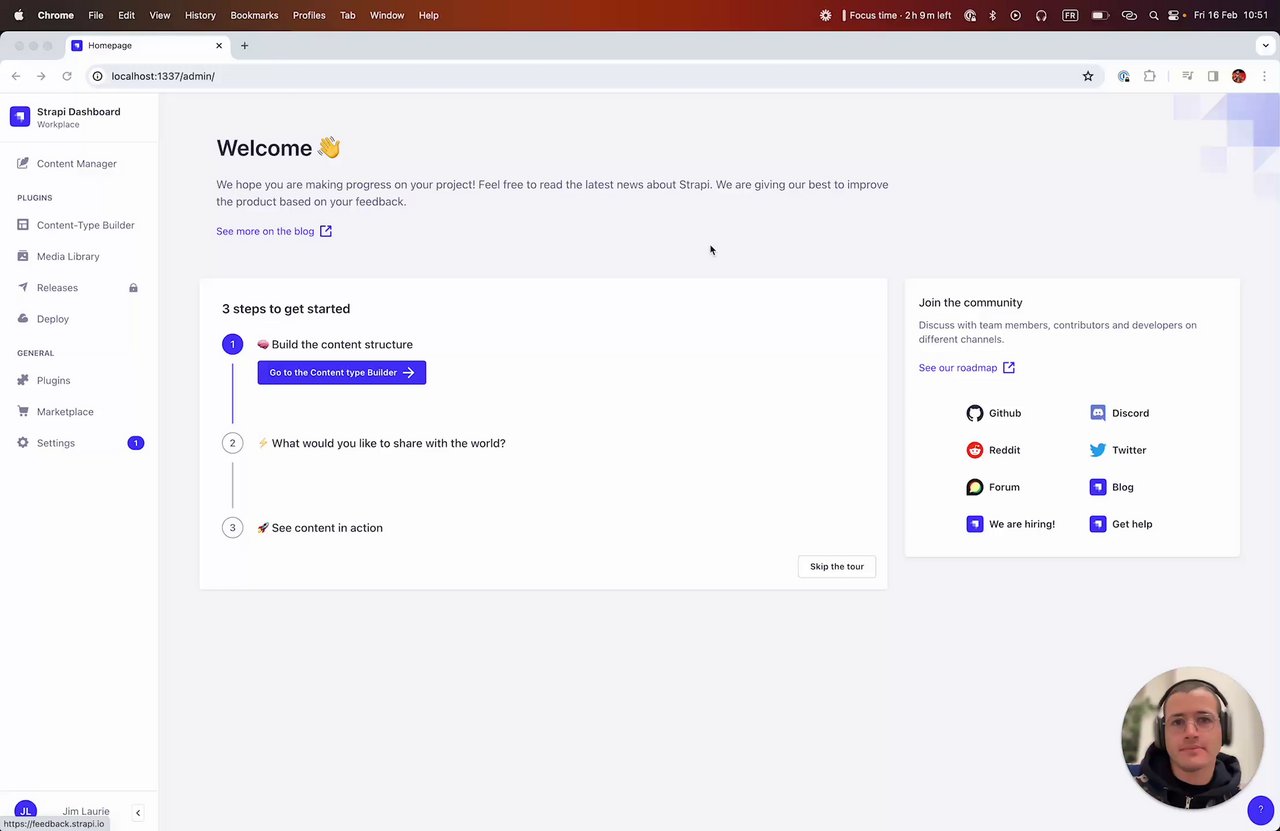This screenshot has width=1280, height=831.
Task: Click Skip the tour button
Action: click(x=837, y=567)
